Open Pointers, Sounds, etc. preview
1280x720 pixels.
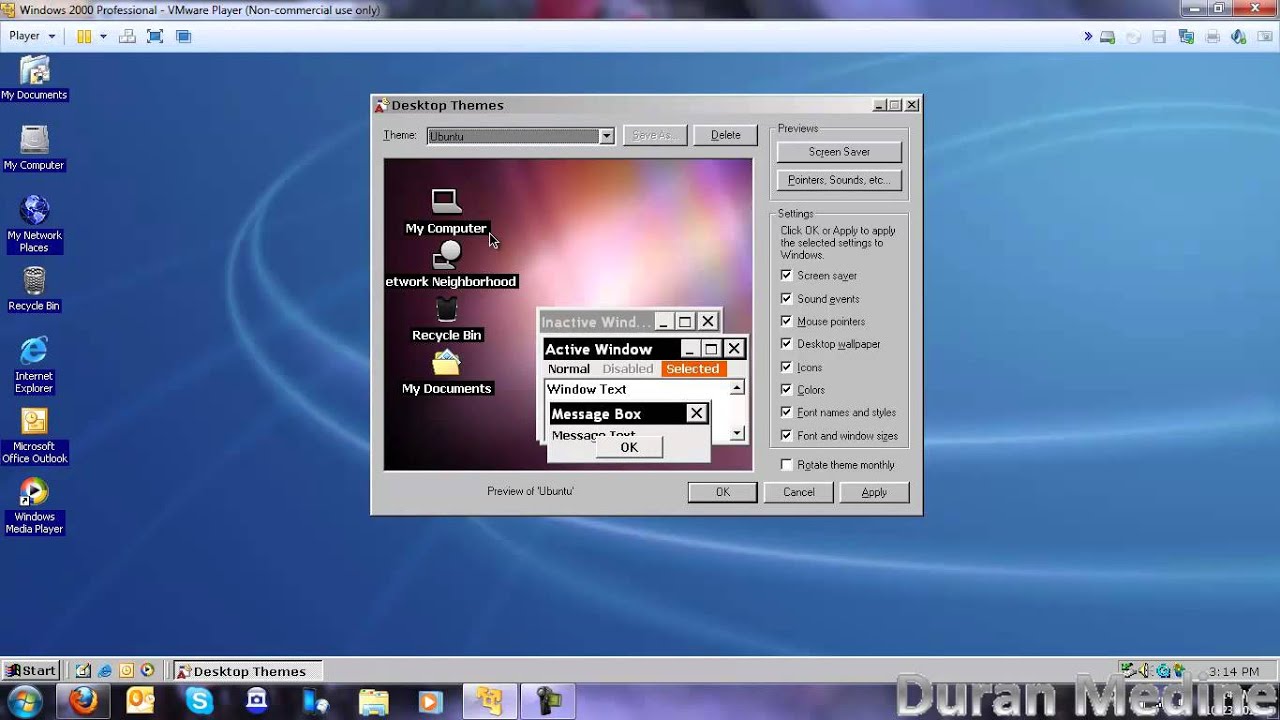click(839, 180)
